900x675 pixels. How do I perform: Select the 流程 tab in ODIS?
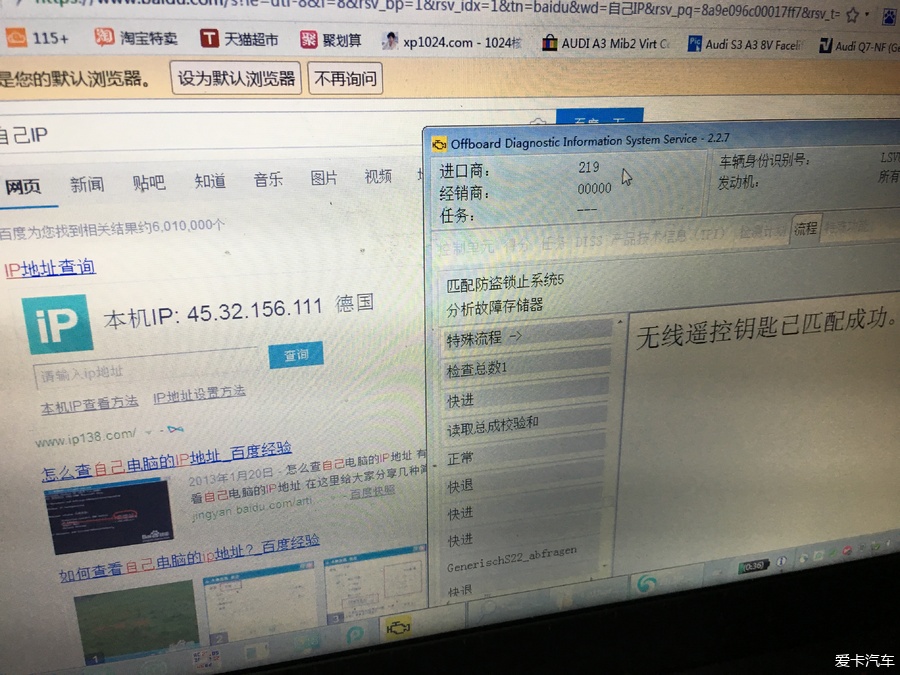tap(805, 229)
